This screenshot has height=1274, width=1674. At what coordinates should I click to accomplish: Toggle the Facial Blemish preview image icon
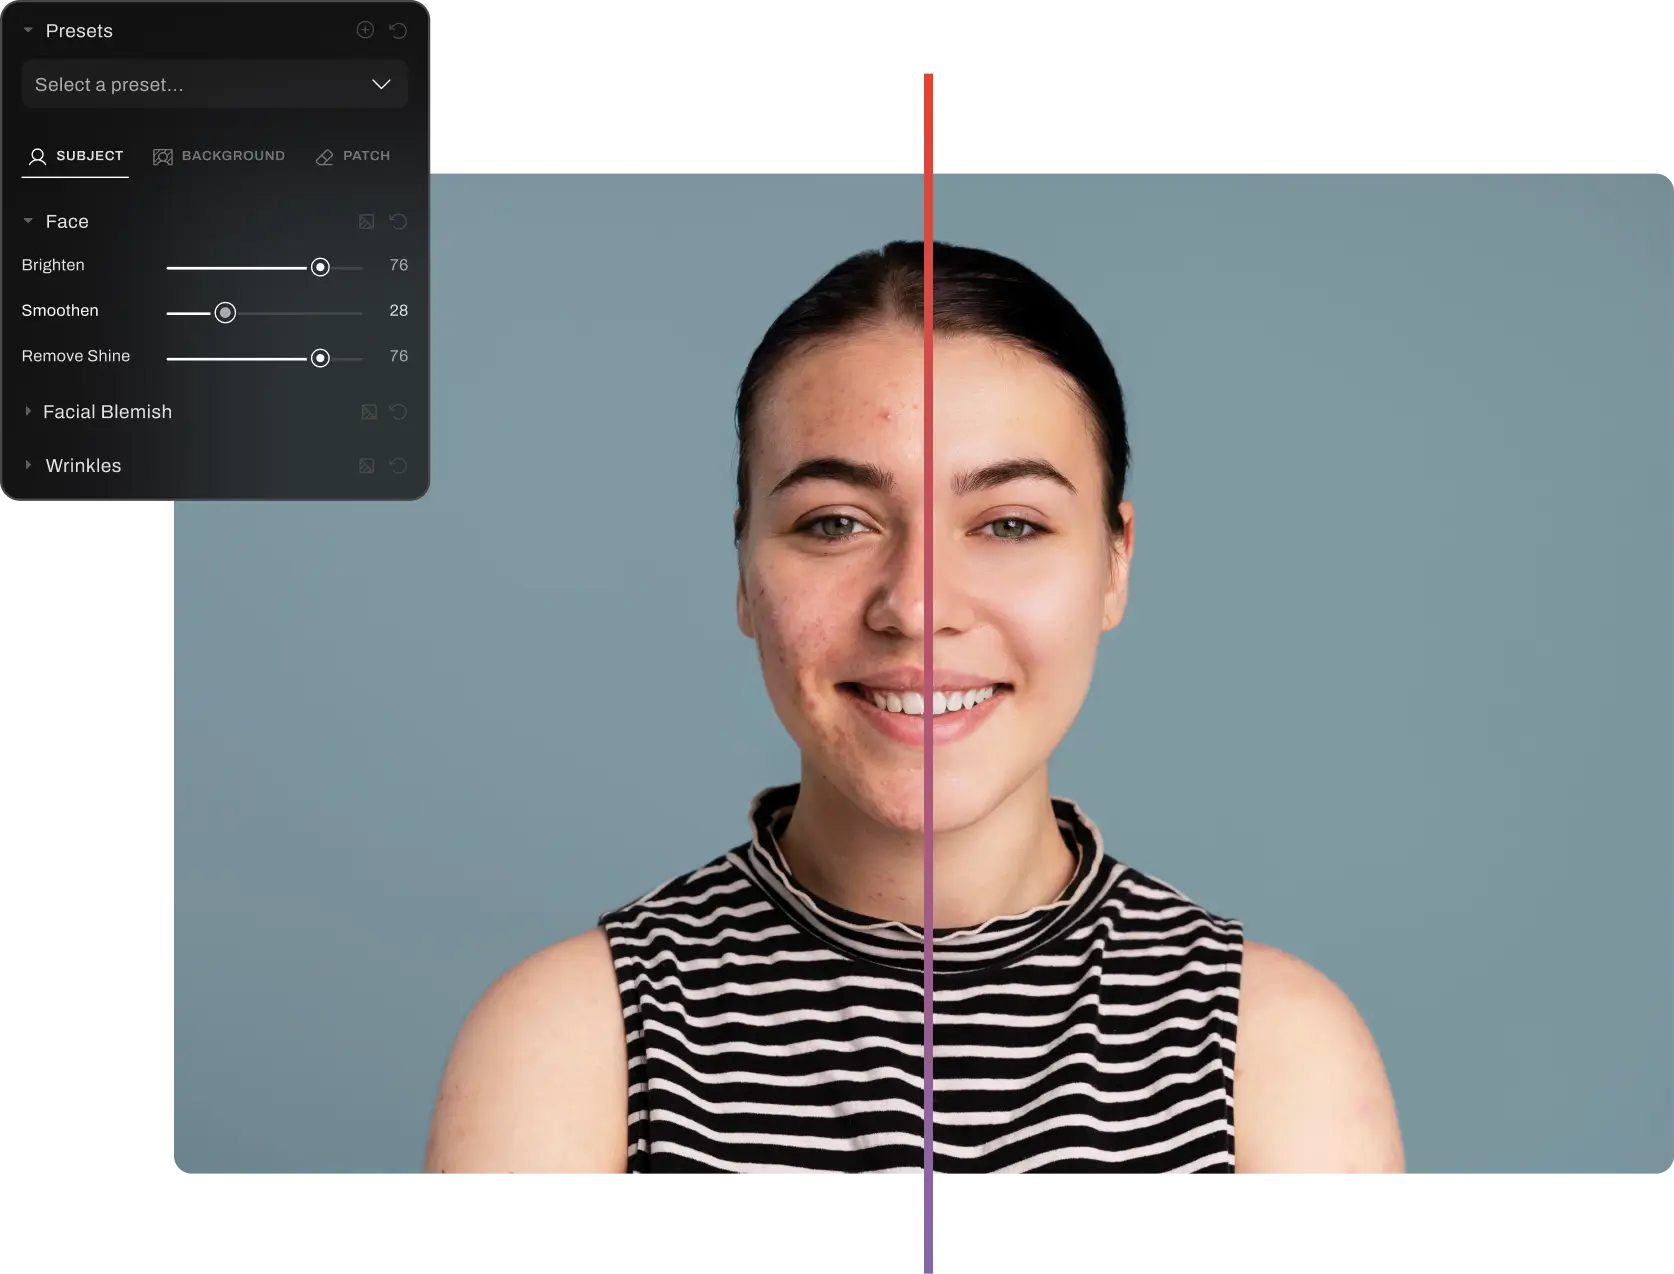[368, 412]
